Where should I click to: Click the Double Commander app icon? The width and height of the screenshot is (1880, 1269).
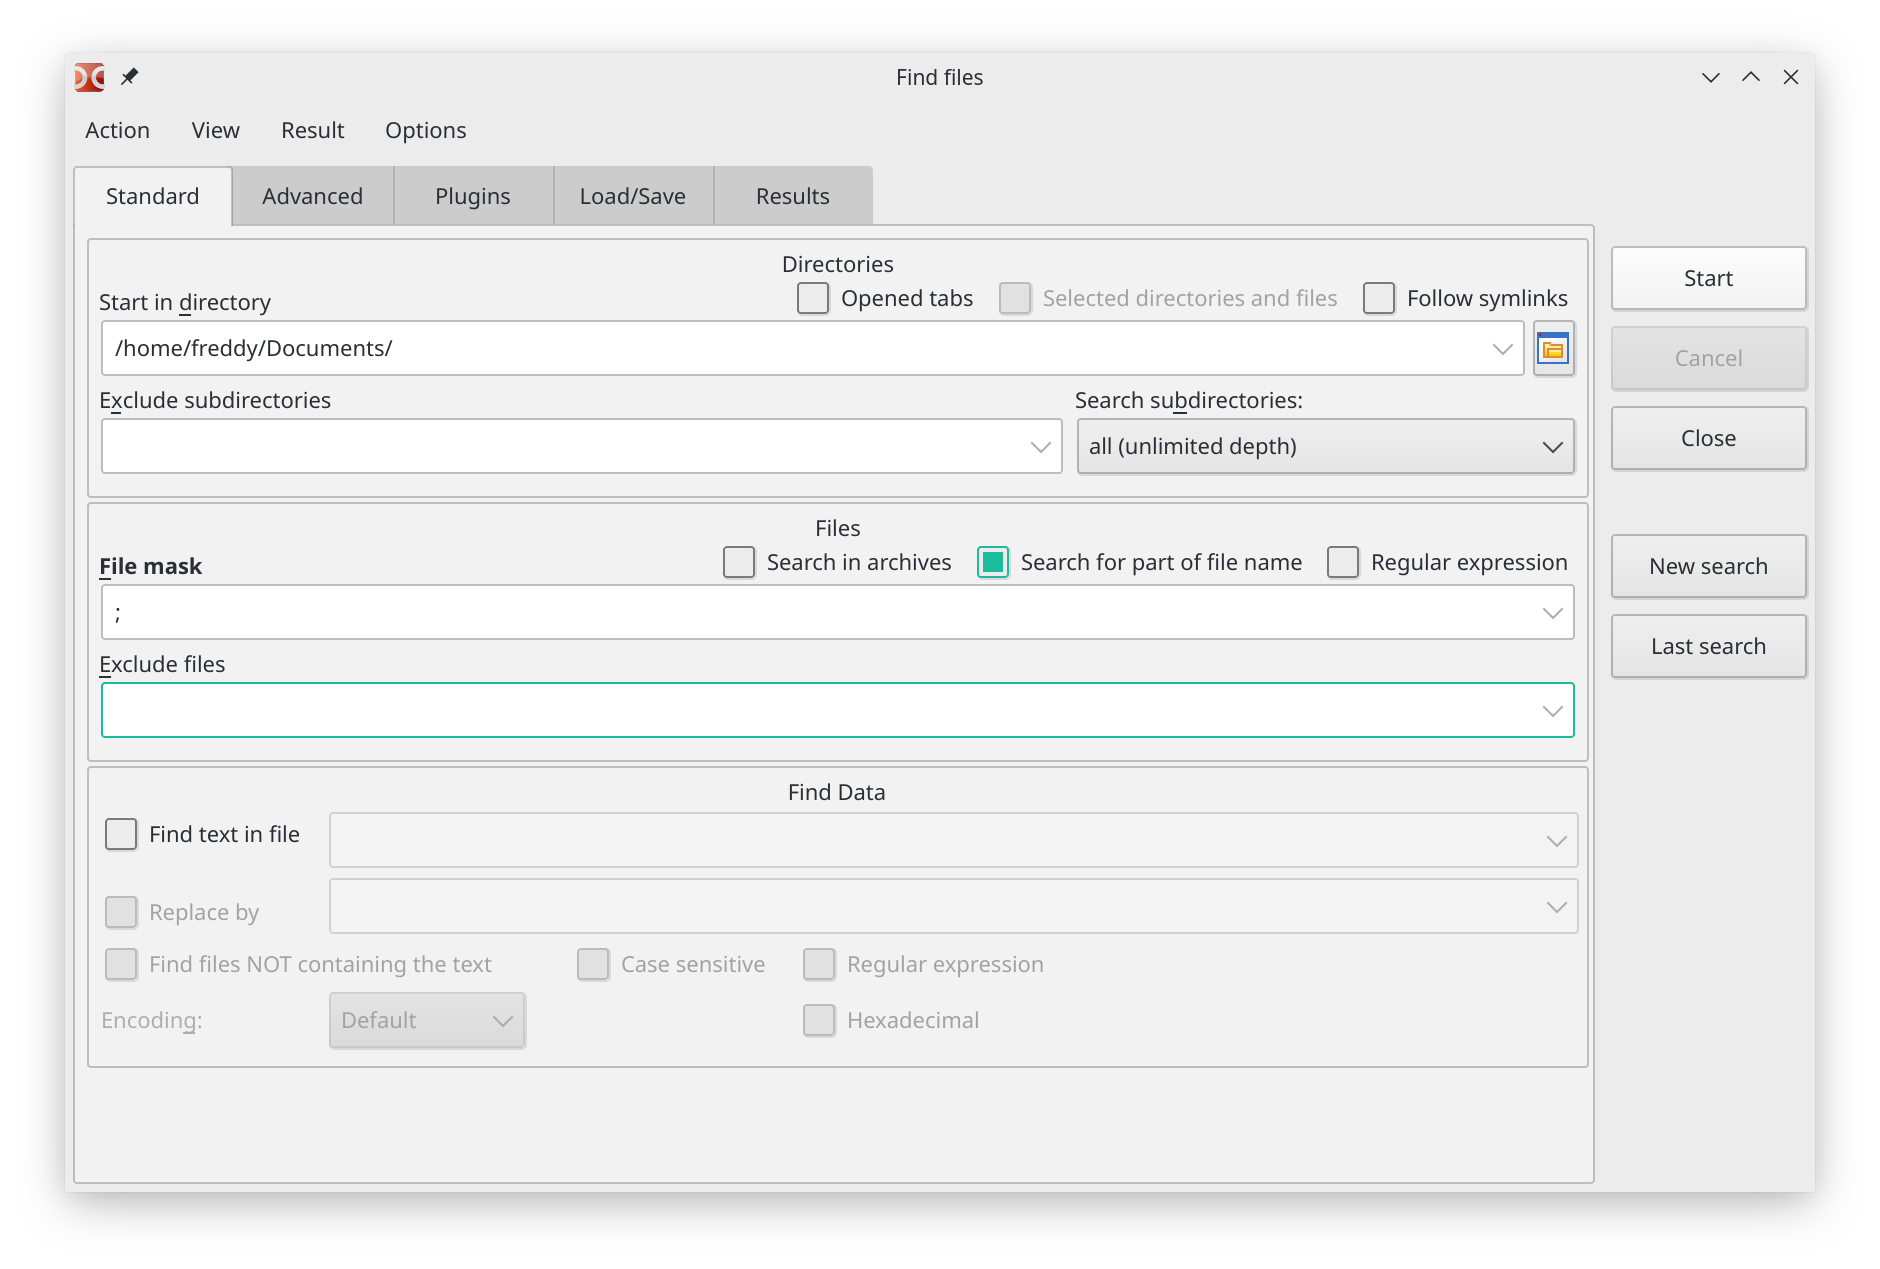90,77
